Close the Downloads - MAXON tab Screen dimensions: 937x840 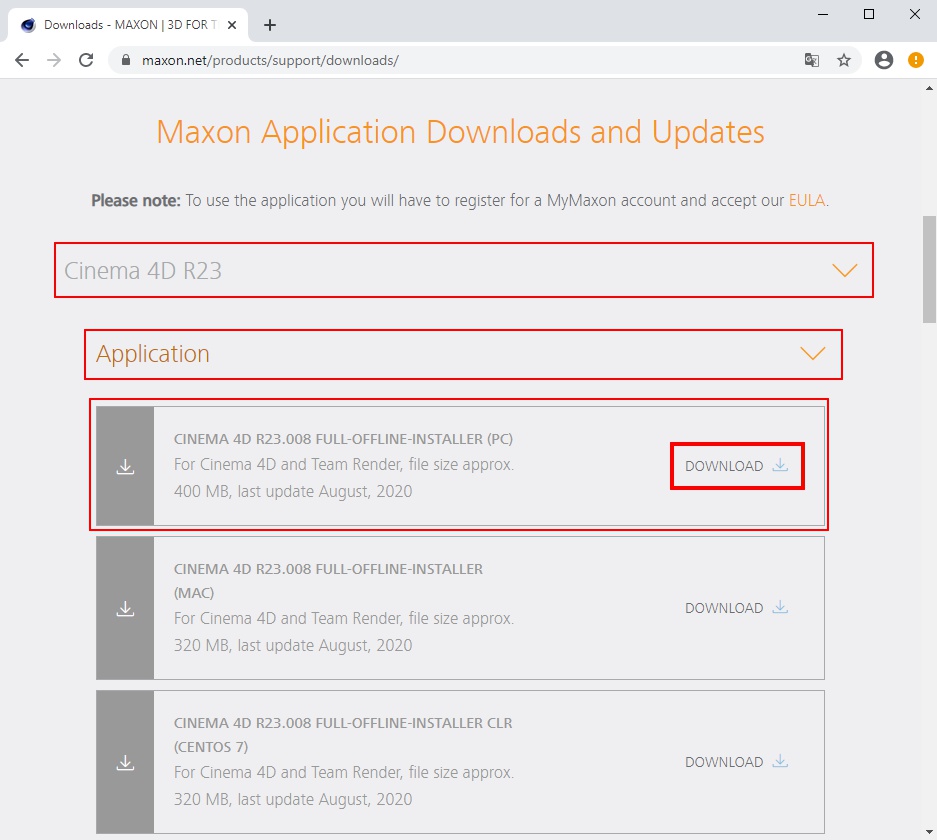point(232,25)
